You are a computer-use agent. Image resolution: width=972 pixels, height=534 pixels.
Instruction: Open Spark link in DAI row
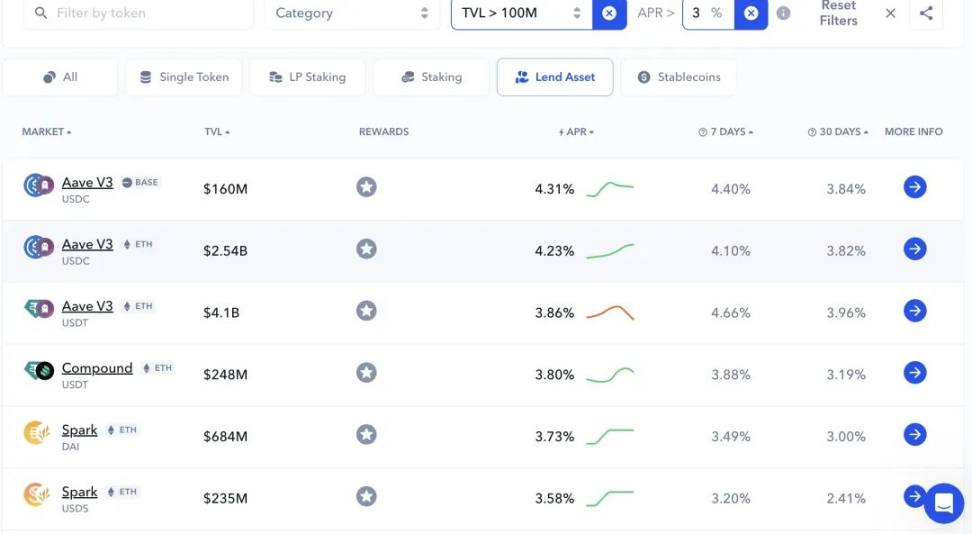point(79,430)
